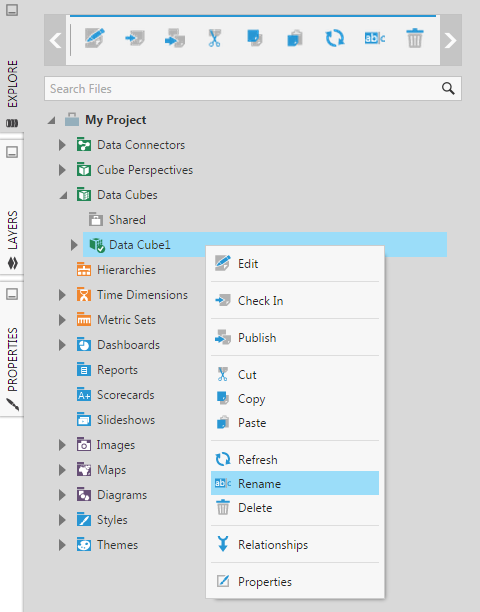Click the Rename abc toolbar icon
480x612 pixels.
375,38
